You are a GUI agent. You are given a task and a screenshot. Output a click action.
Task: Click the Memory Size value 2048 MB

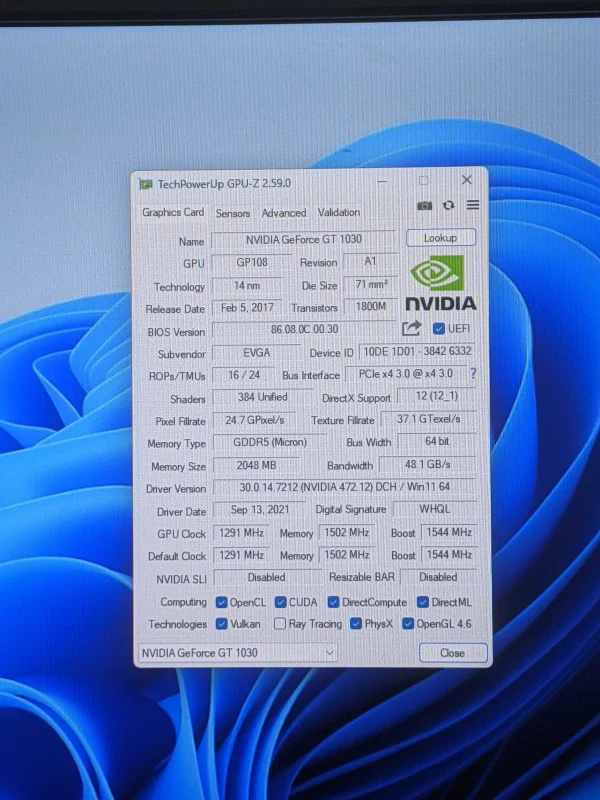point(256,465)
